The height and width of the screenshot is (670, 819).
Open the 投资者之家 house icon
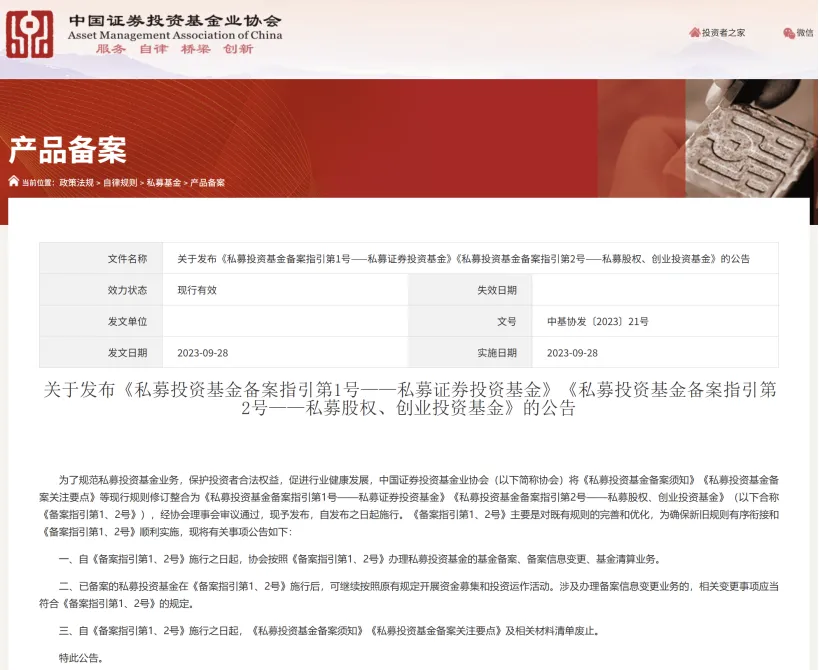pos(694,32)
